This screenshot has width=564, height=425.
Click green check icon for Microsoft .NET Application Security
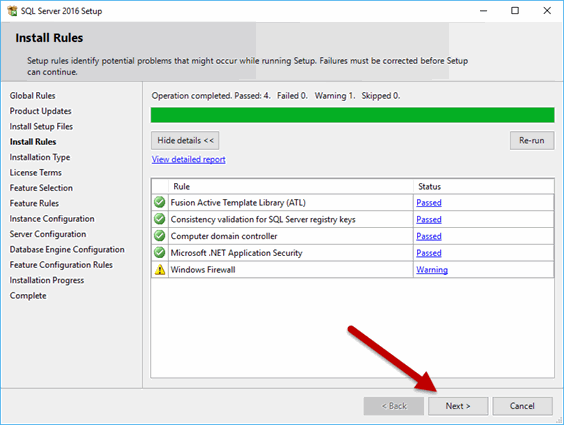coord(159,253)
